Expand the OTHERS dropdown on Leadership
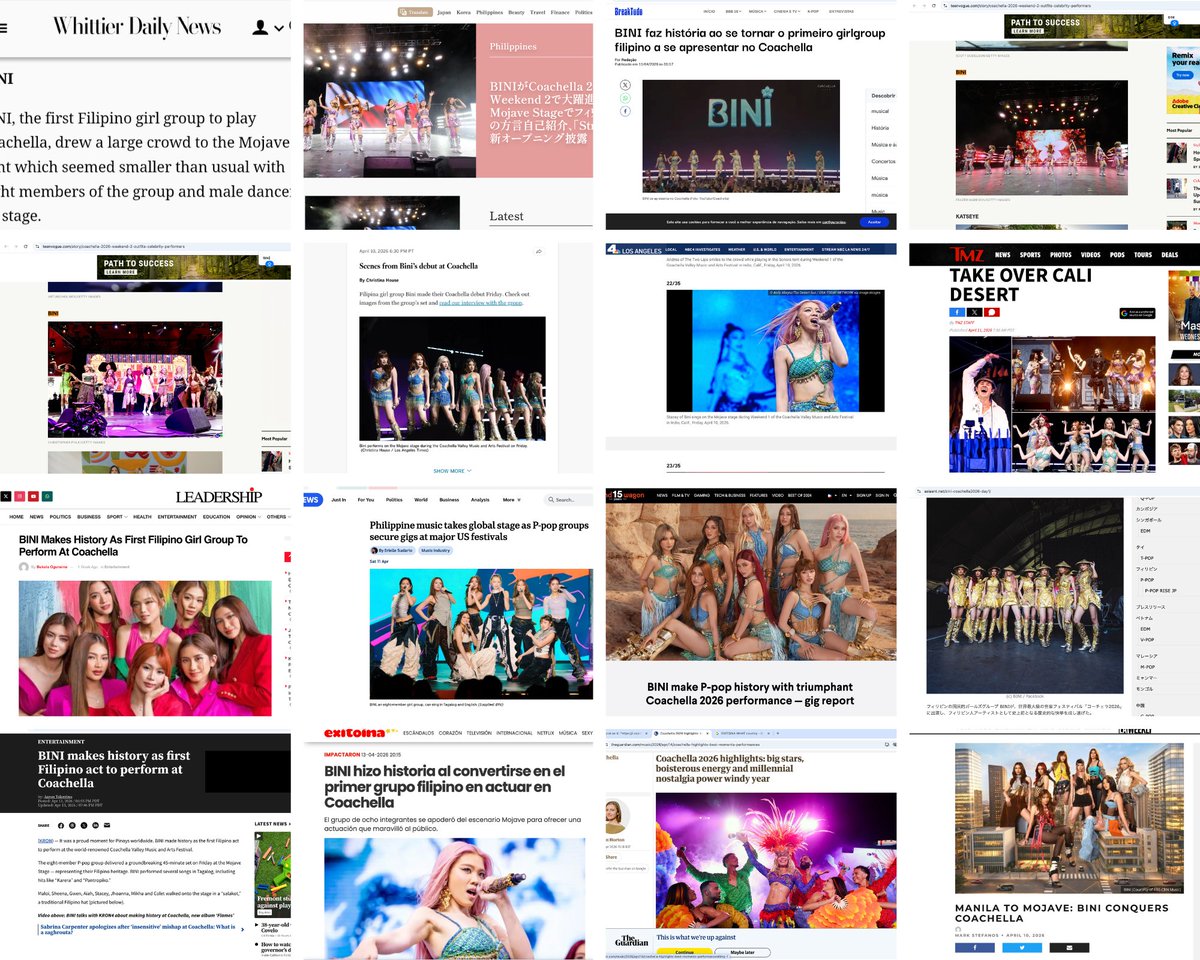 (279, 517)
